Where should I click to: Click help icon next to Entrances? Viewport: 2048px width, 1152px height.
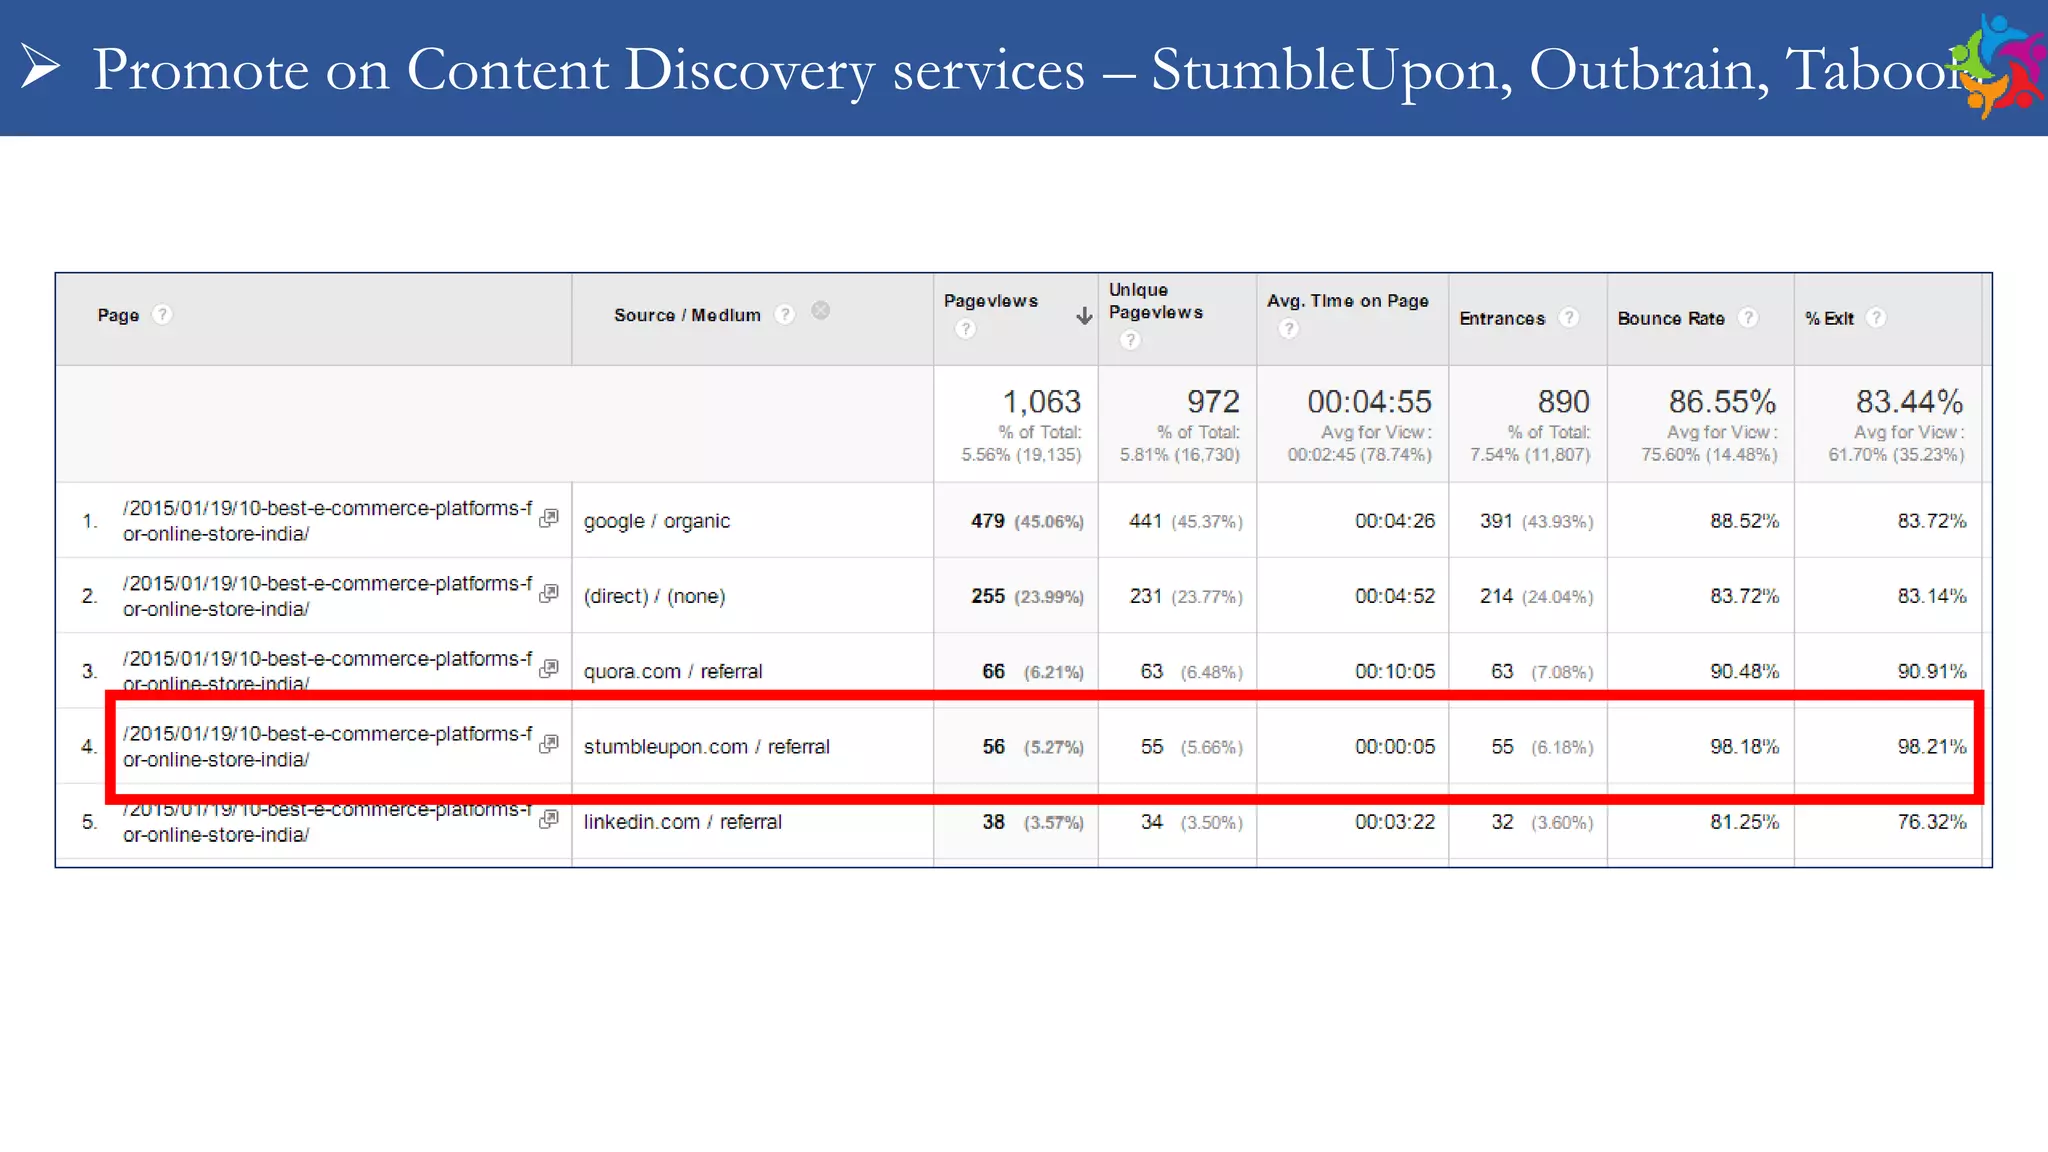(1570, 318)
